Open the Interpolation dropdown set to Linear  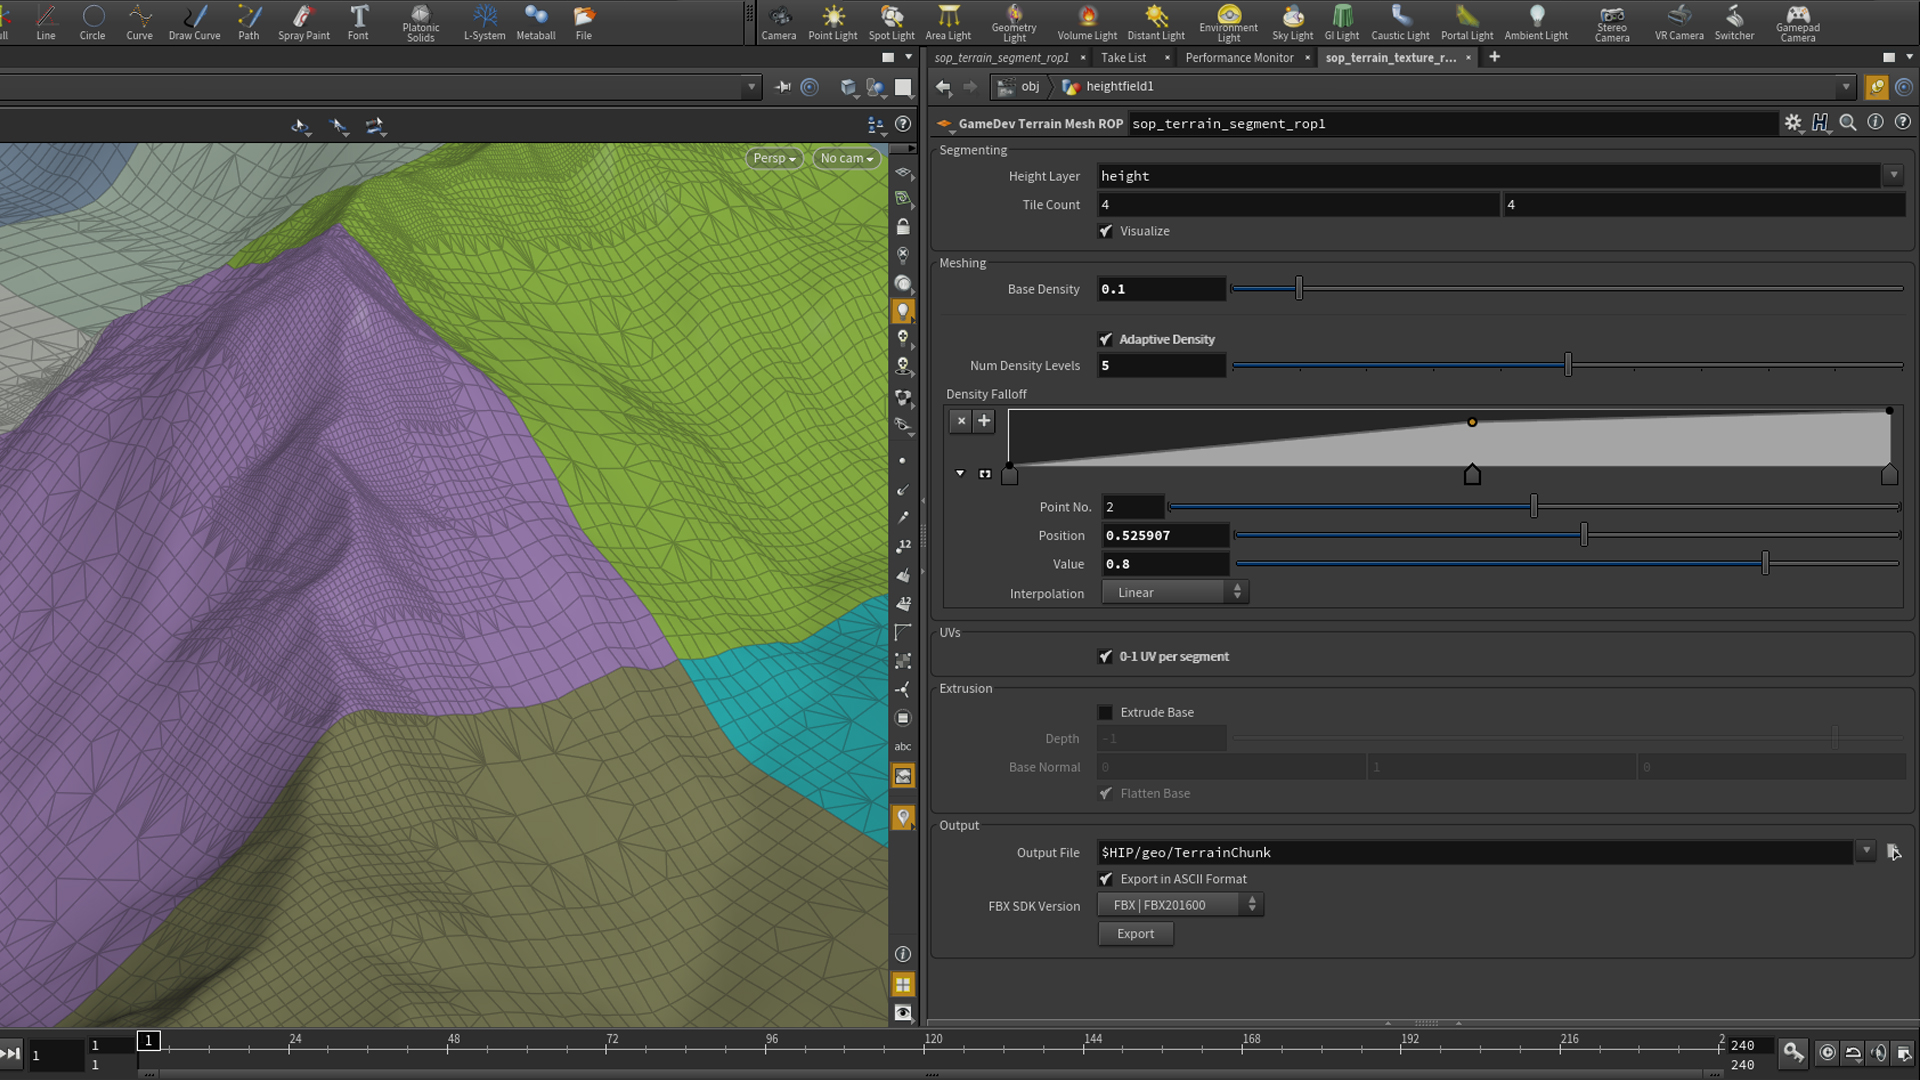pyautogui.click(x=1173, y=591)
